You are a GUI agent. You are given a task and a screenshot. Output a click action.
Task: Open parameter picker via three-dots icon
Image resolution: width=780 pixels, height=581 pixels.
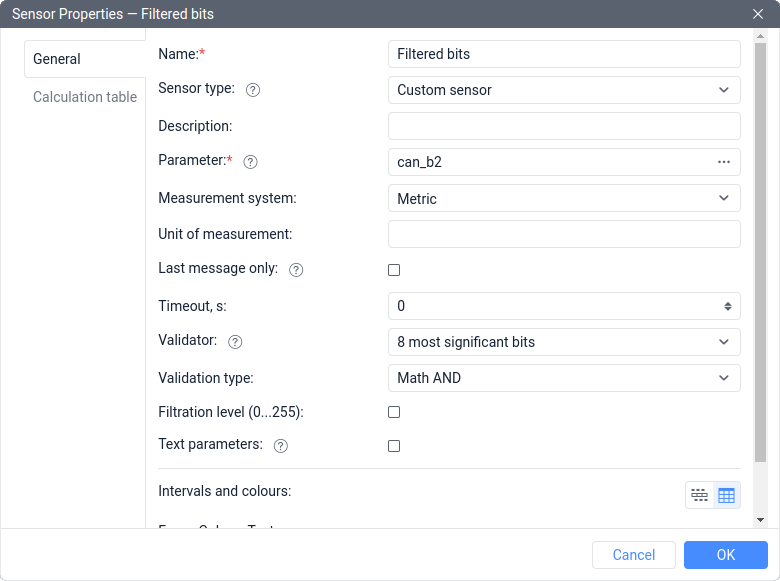tap(724, 162)
